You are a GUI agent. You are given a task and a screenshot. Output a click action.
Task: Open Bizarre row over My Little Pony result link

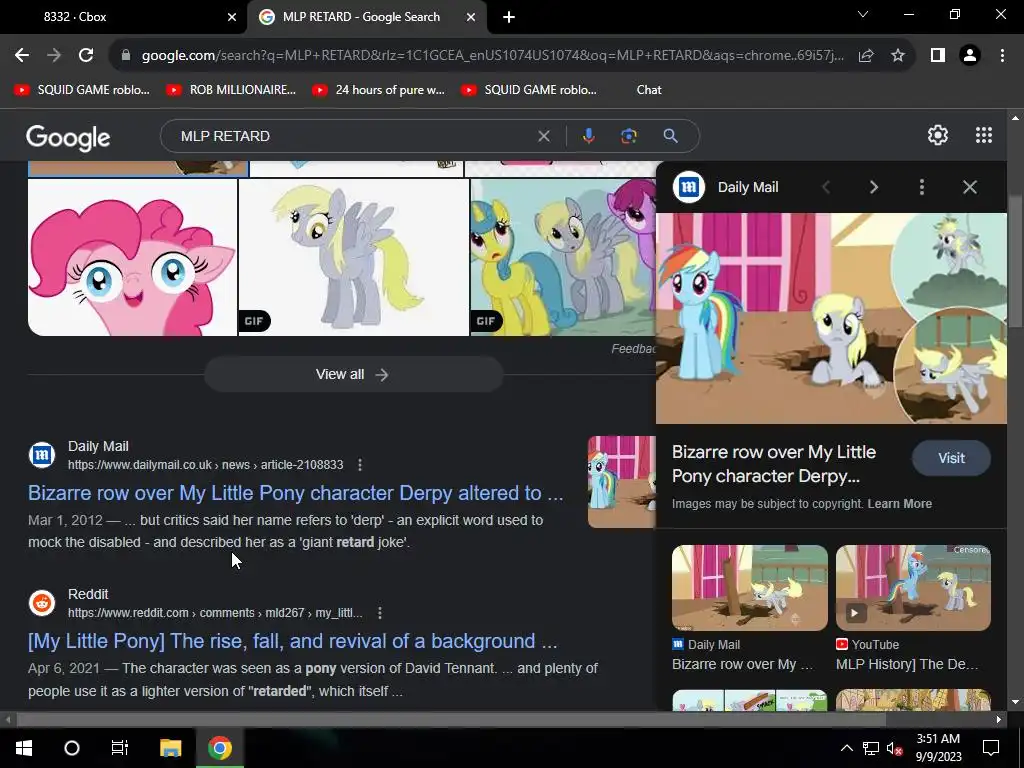click(295, 493)
